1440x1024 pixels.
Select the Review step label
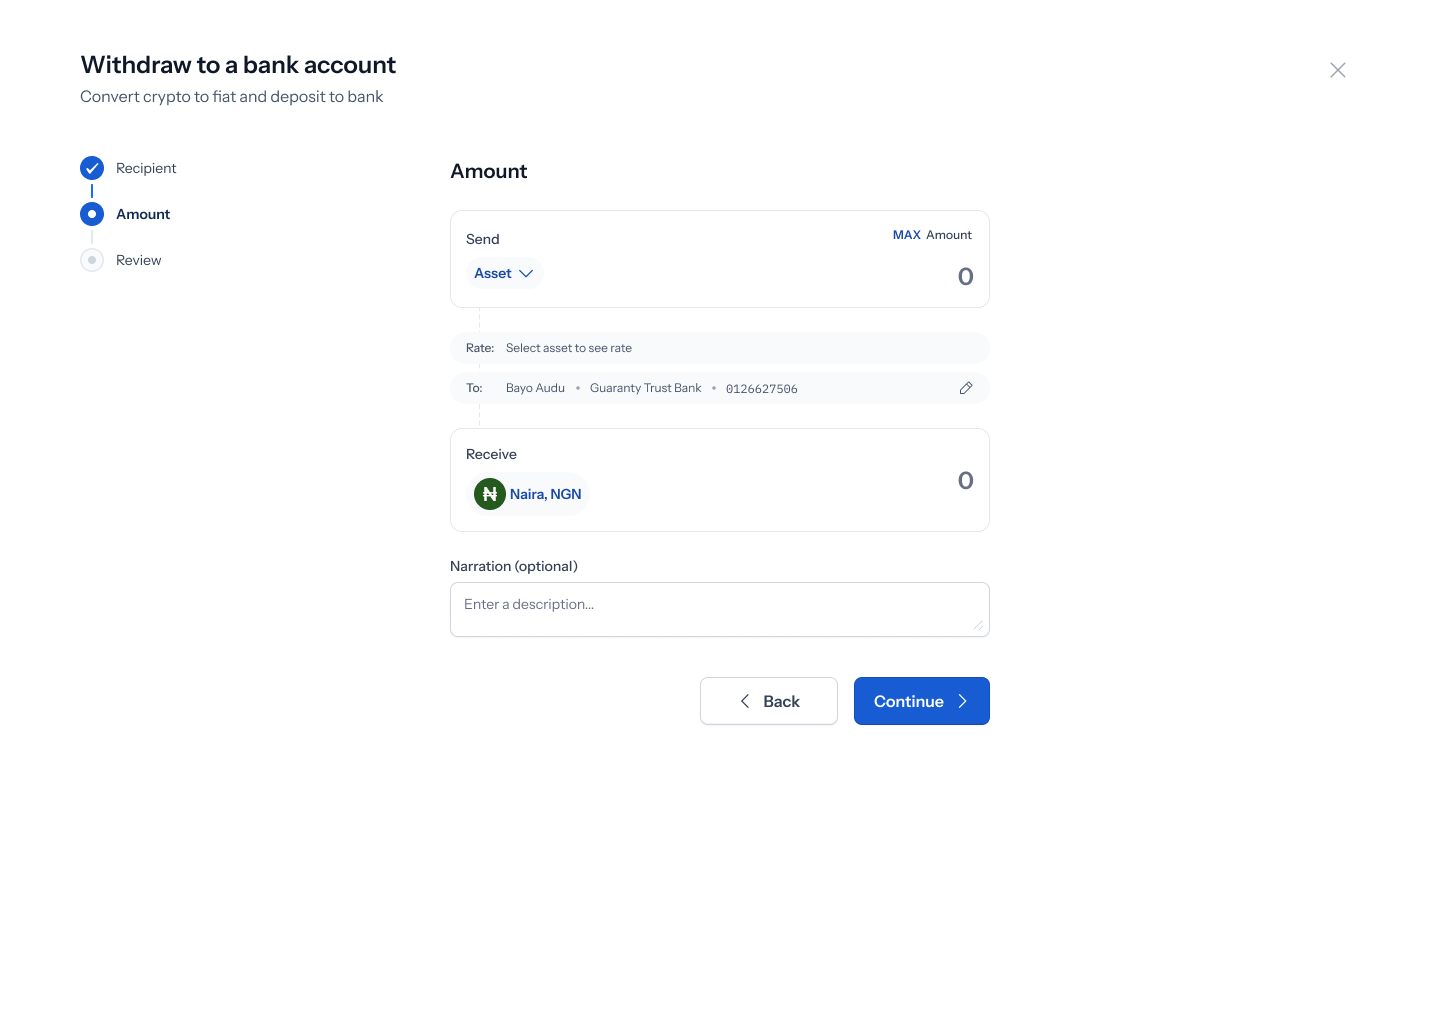click(x=138, y=260)
